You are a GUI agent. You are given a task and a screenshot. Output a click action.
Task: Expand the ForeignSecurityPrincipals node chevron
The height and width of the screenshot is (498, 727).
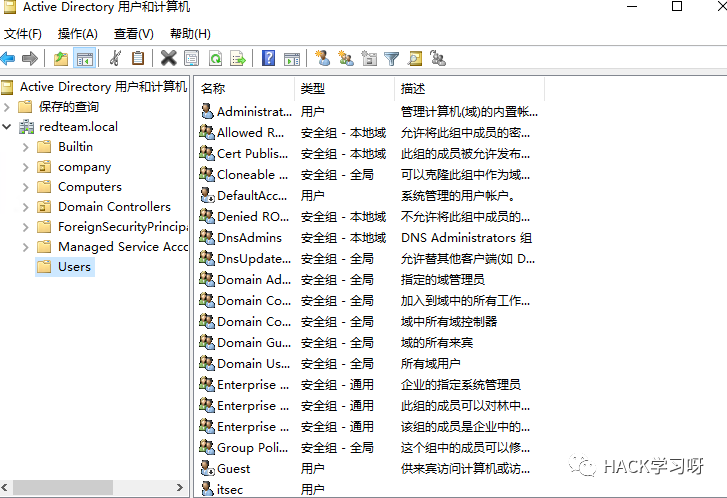(x=26, y=227)
